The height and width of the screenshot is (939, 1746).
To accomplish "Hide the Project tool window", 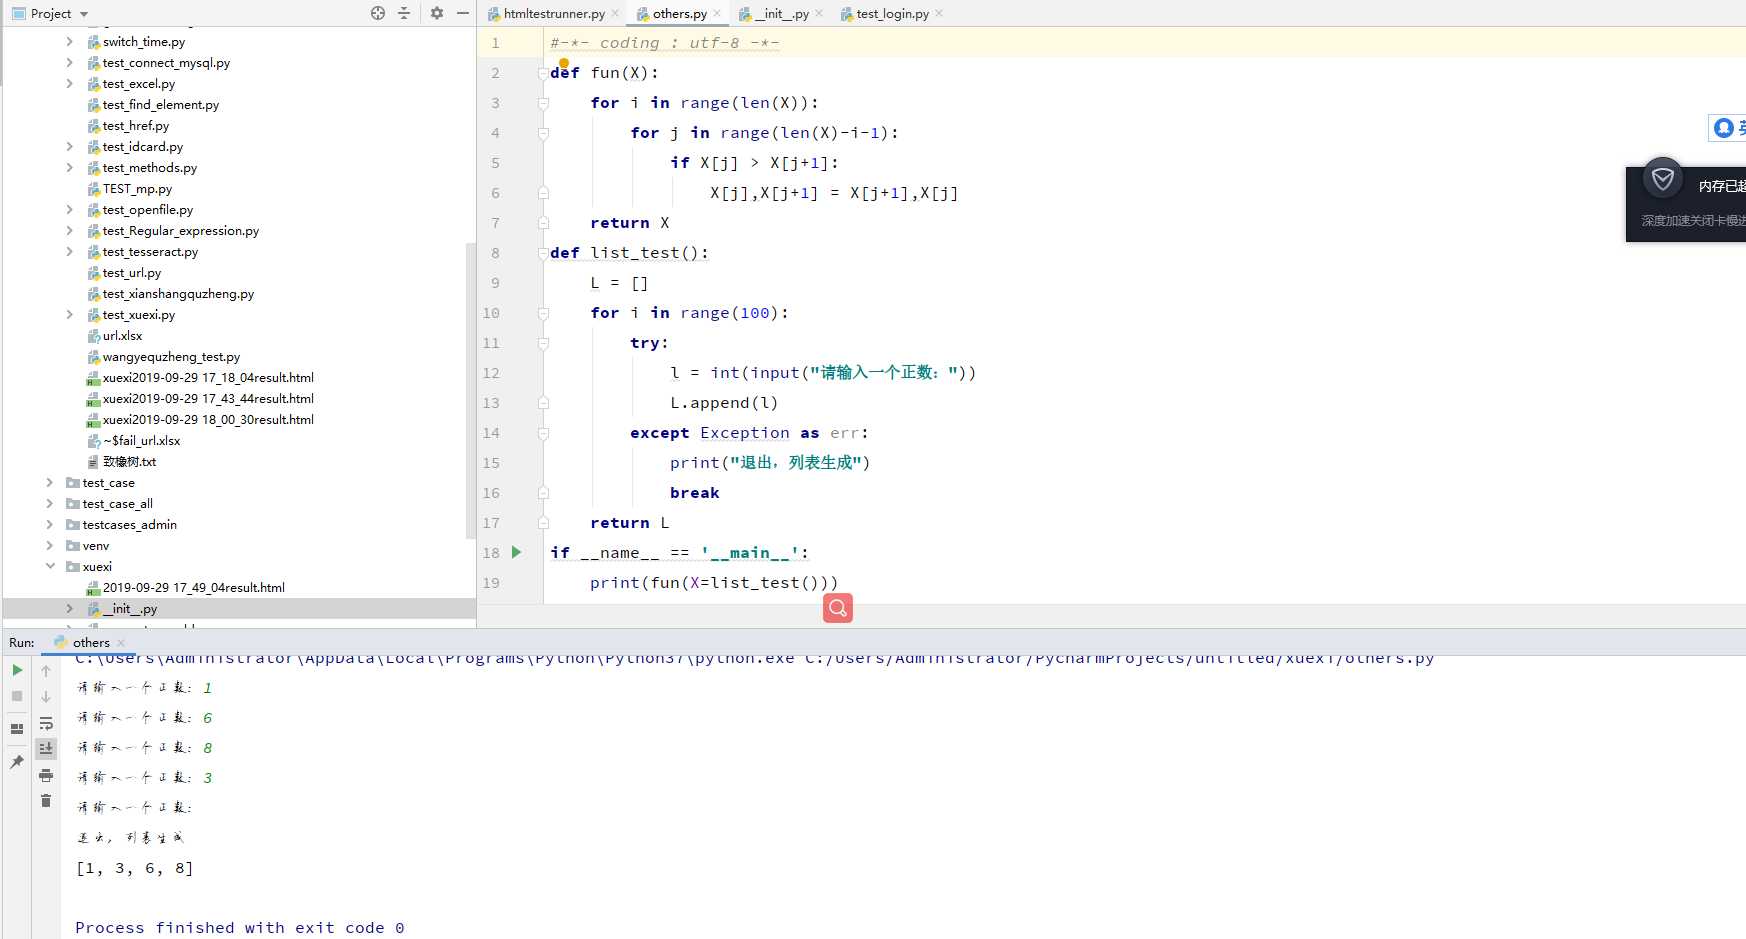I will tap(463, 13).
